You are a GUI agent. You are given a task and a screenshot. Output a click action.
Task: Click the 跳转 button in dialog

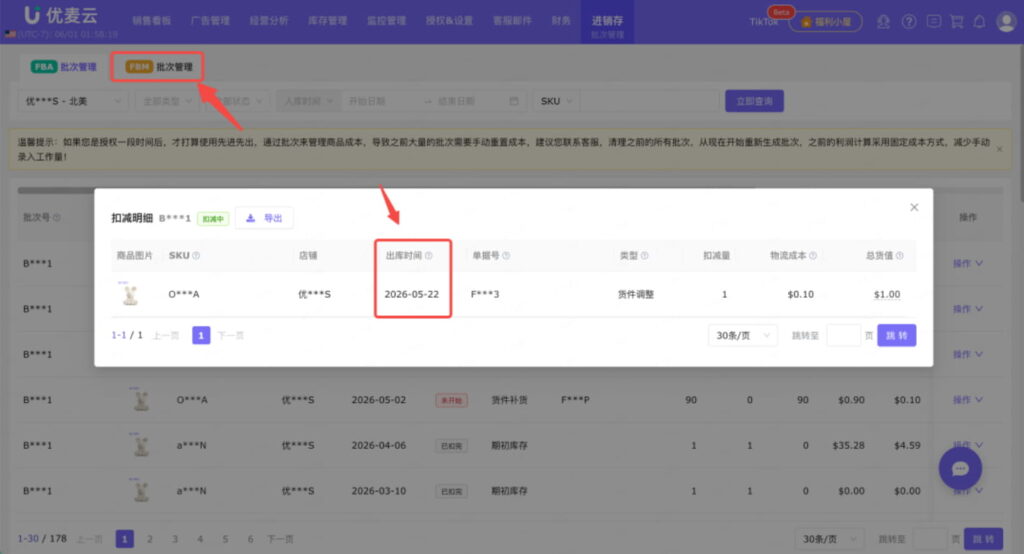click(896, 335)
